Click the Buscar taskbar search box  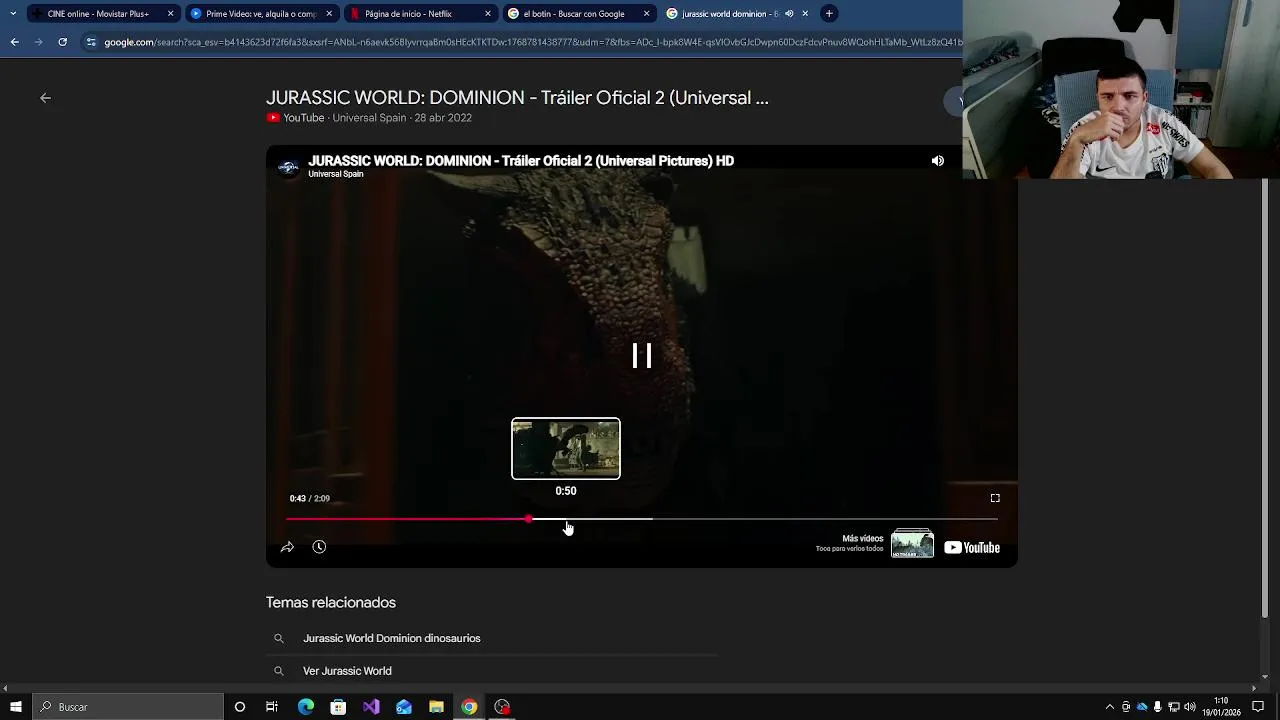pyautogui.click(x=127, y=707)
